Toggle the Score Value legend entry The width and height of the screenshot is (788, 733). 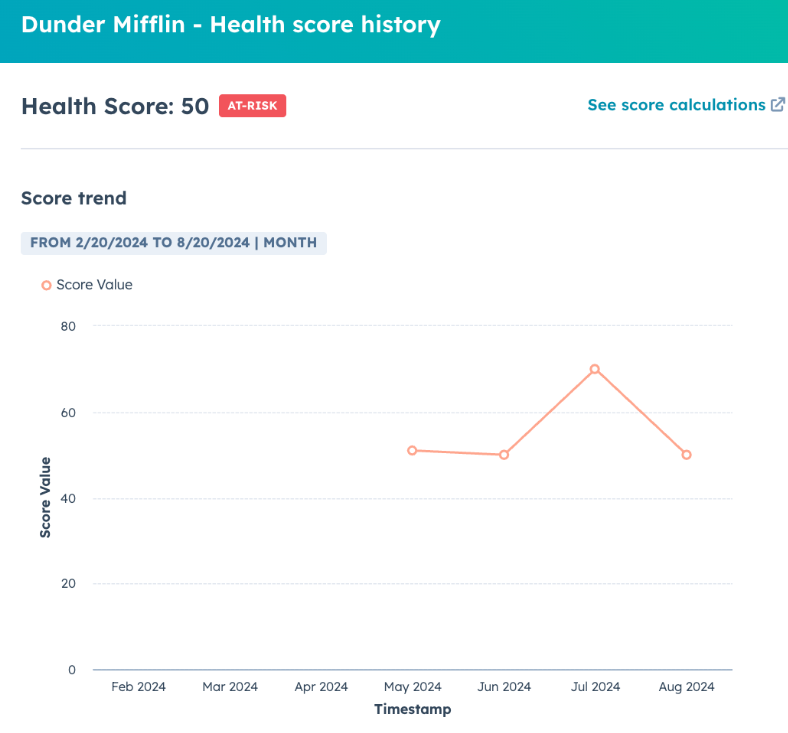click(x=87, y=285)
